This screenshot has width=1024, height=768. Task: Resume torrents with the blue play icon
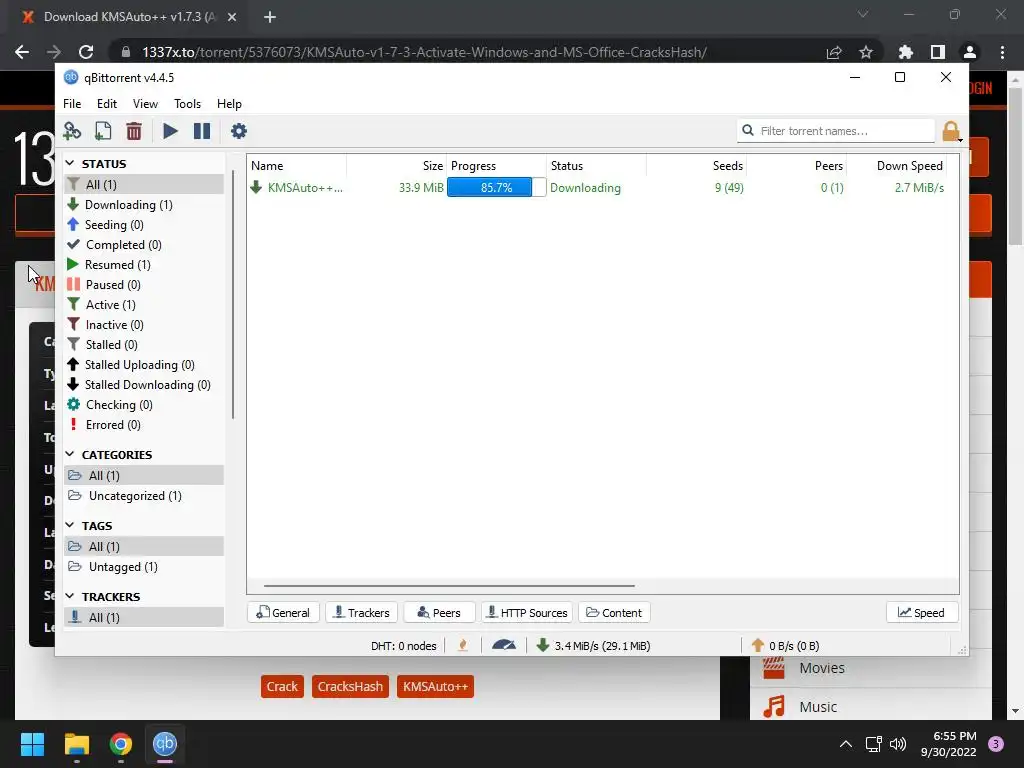click(x=170, y=131)
